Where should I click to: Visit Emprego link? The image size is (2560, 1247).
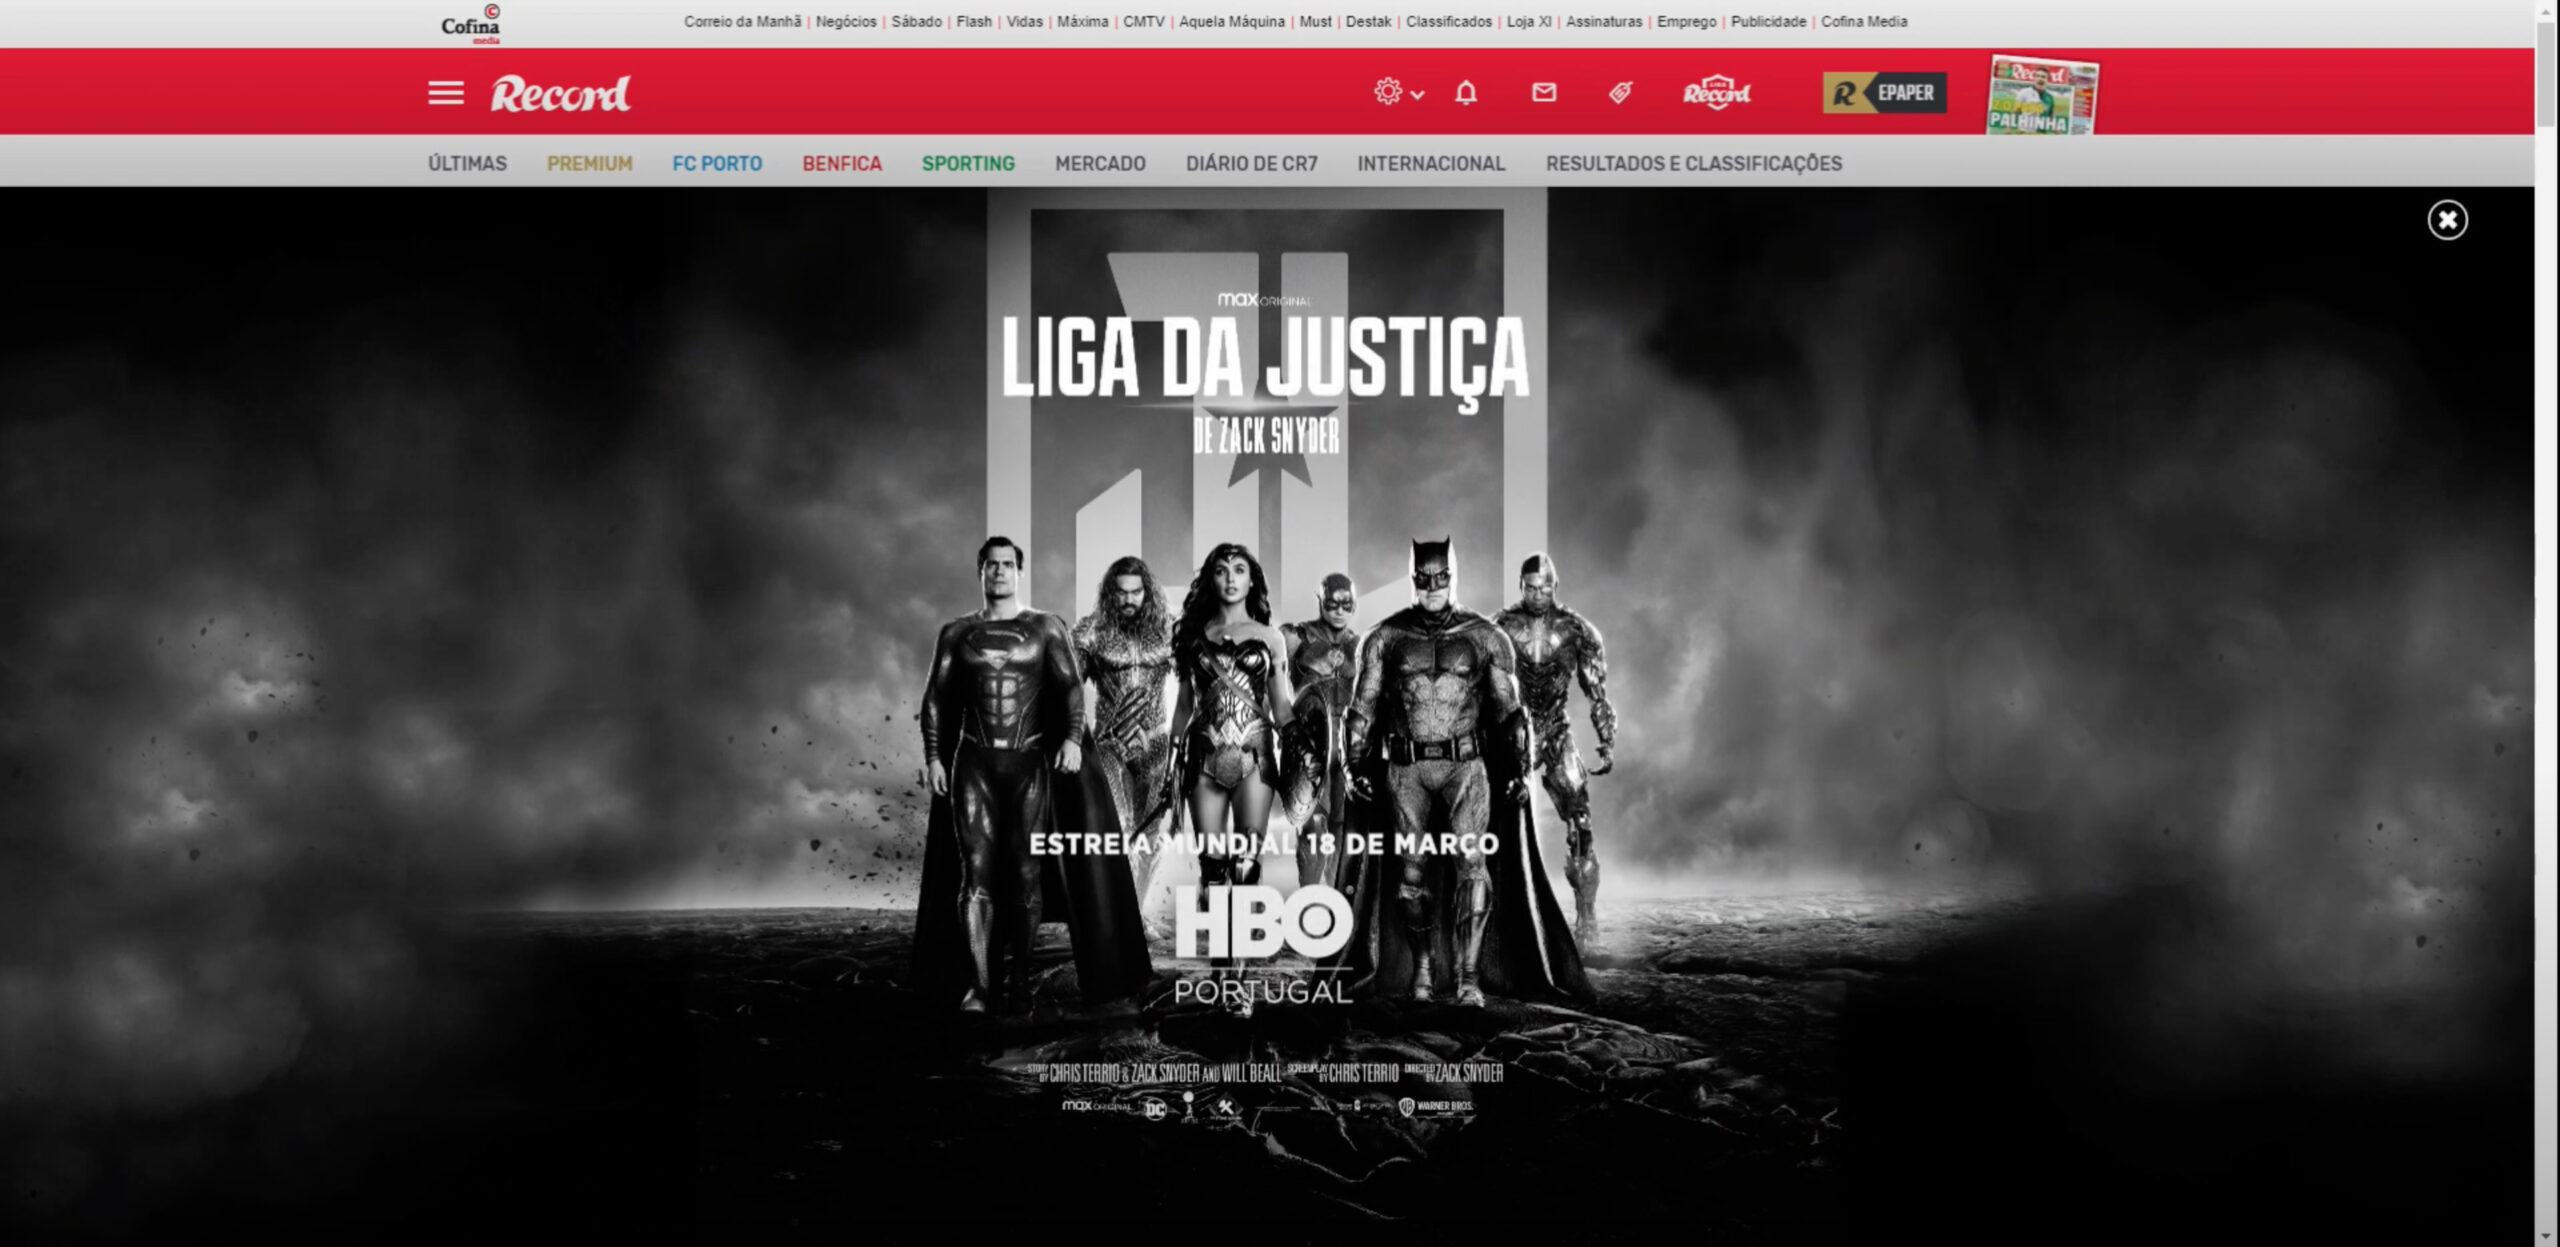point(1687,21)
